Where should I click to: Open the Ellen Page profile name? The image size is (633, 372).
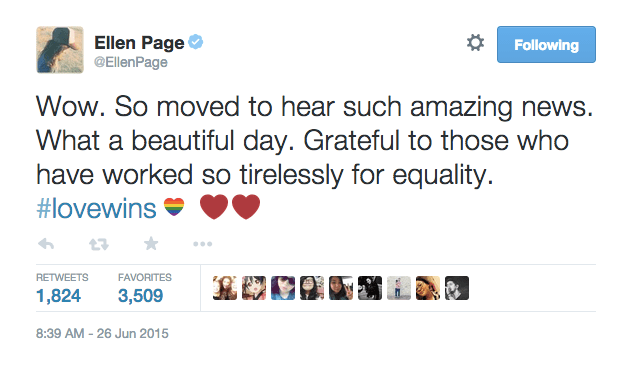click(x=139, y=43)
